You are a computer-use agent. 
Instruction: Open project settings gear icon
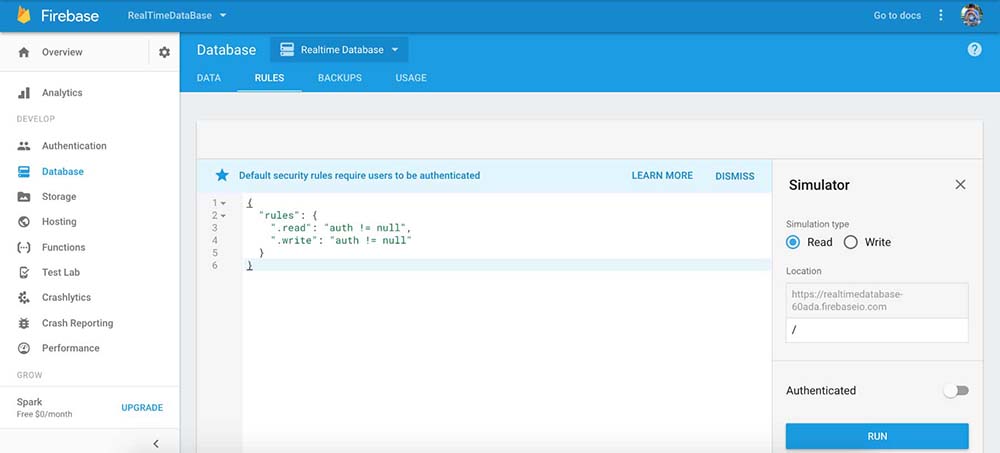(164, 52)
